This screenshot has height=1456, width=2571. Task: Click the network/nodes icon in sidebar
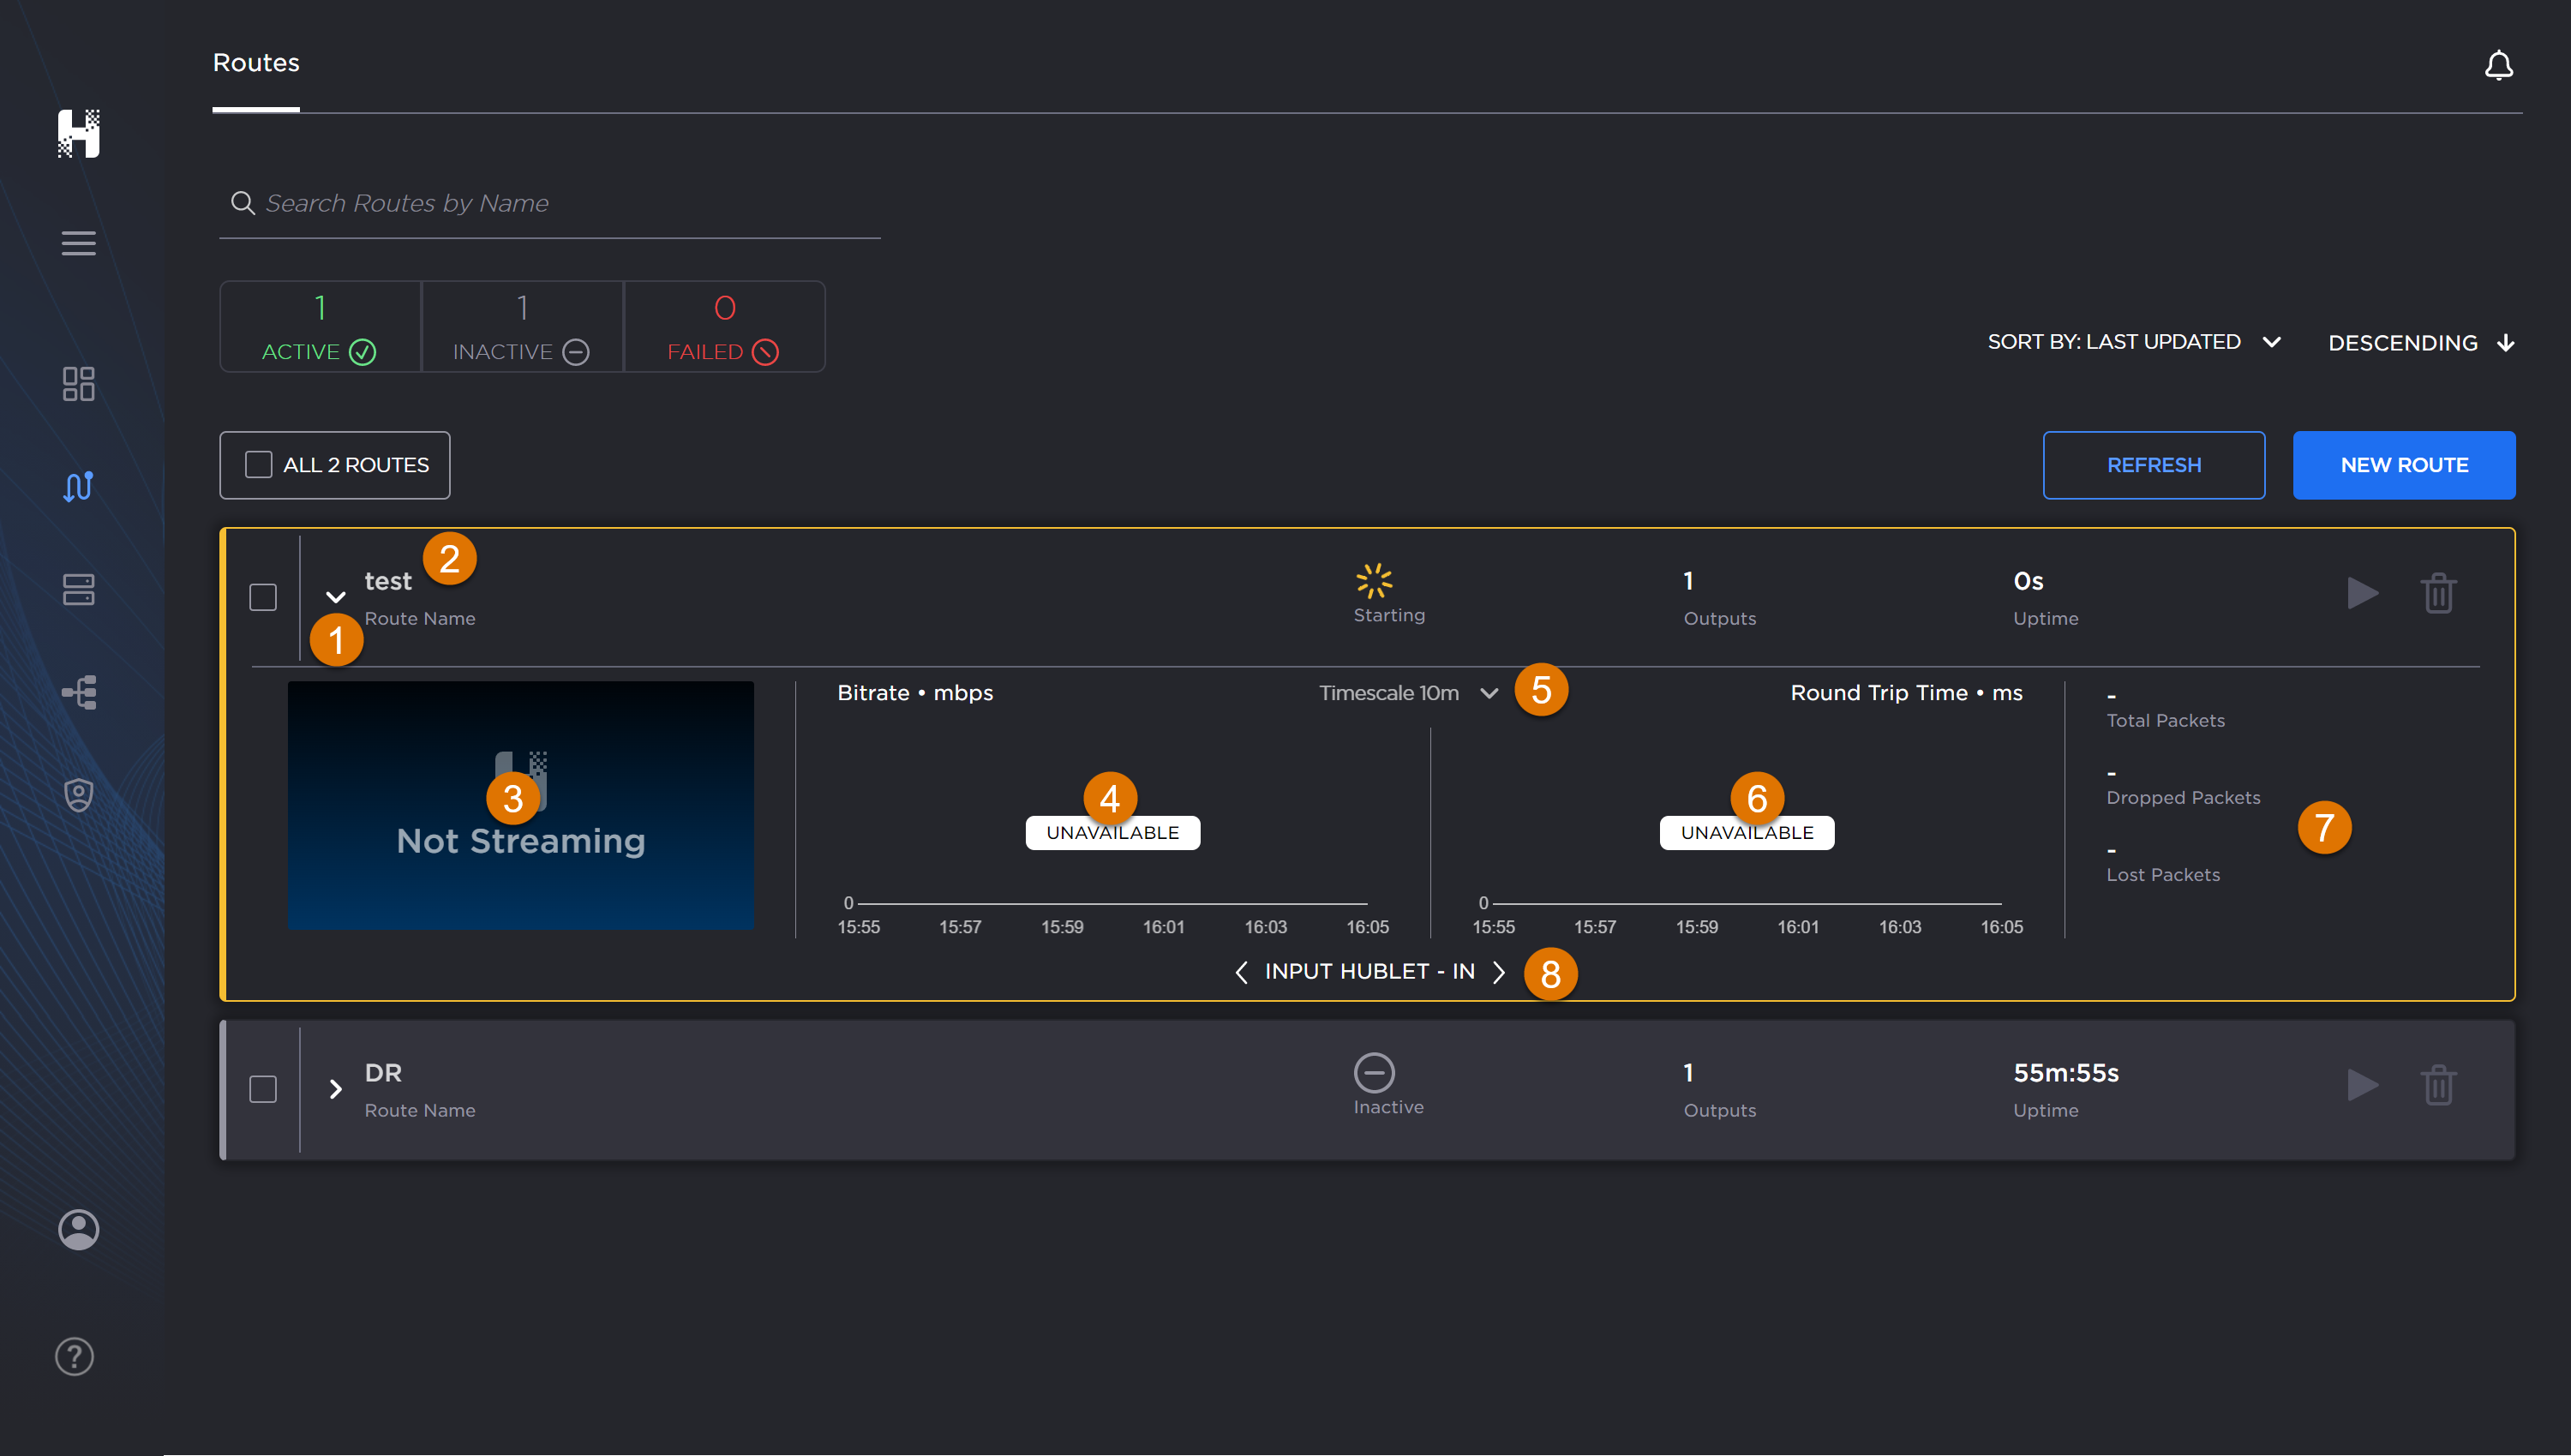76,692
